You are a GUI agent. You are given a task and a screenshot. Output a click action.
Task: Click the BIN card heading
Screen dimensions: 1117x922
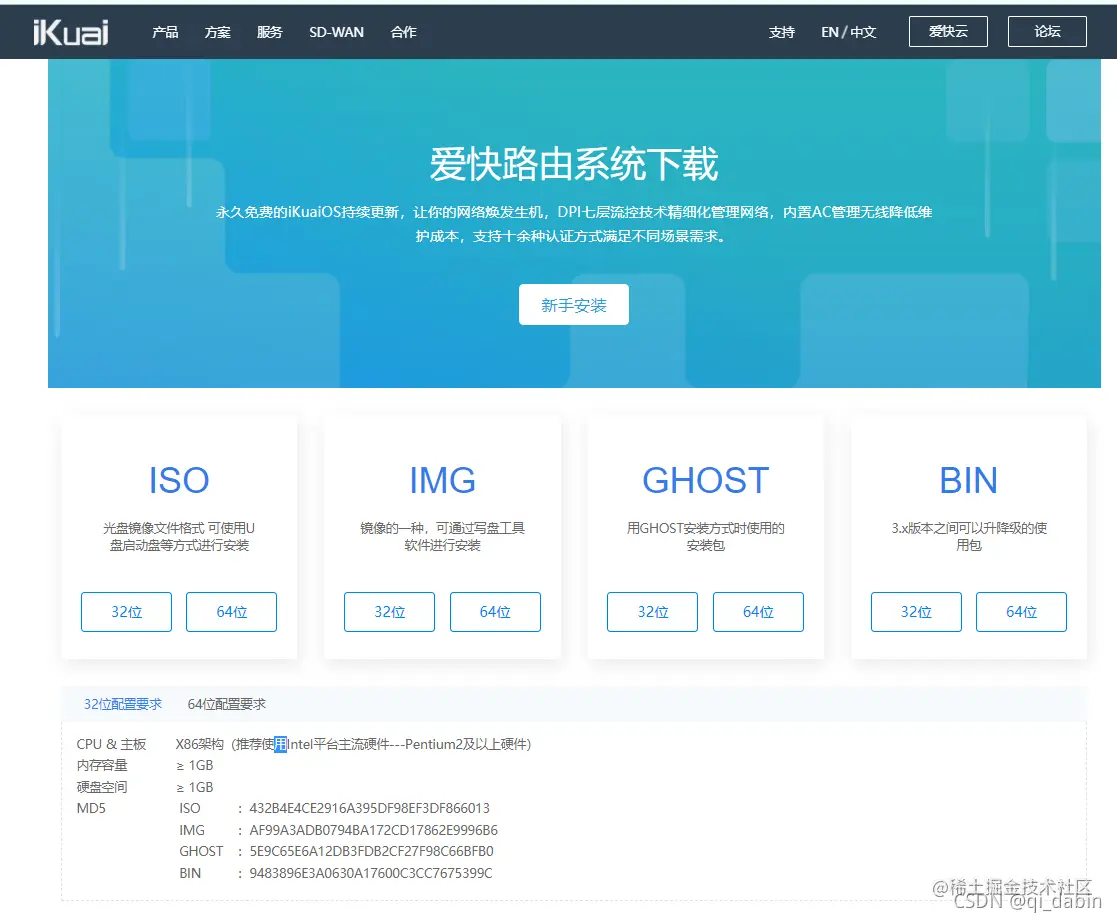[x=968, y=480]
